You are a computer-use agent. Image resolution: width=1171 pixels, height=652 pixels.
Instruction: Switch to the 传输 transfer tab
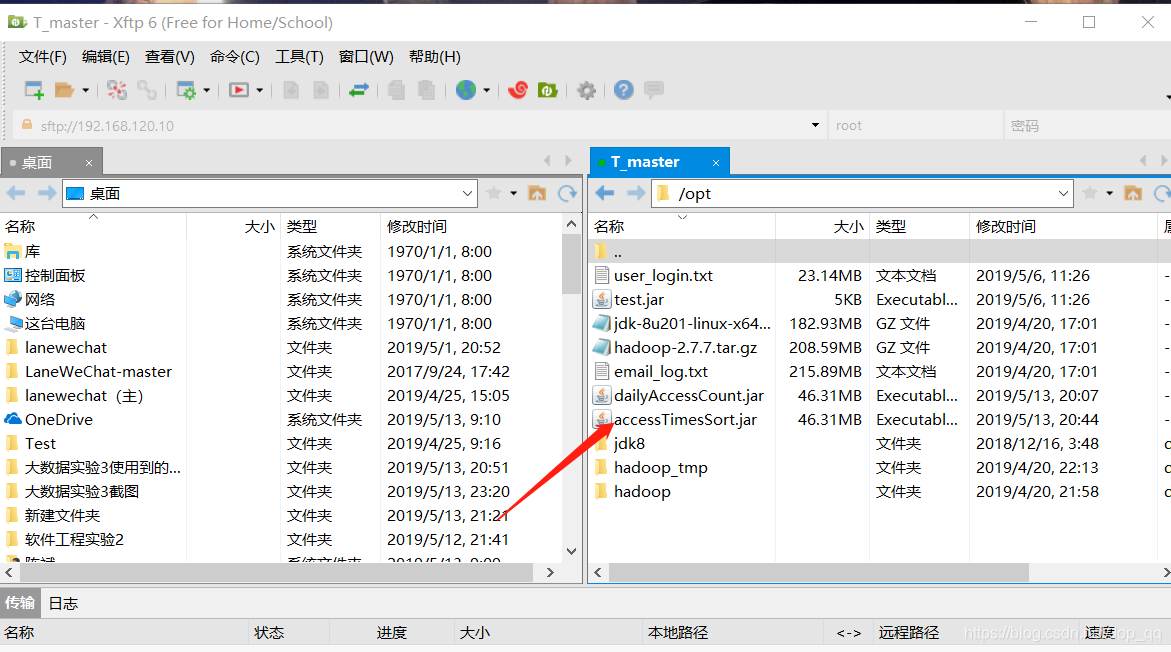19,603
